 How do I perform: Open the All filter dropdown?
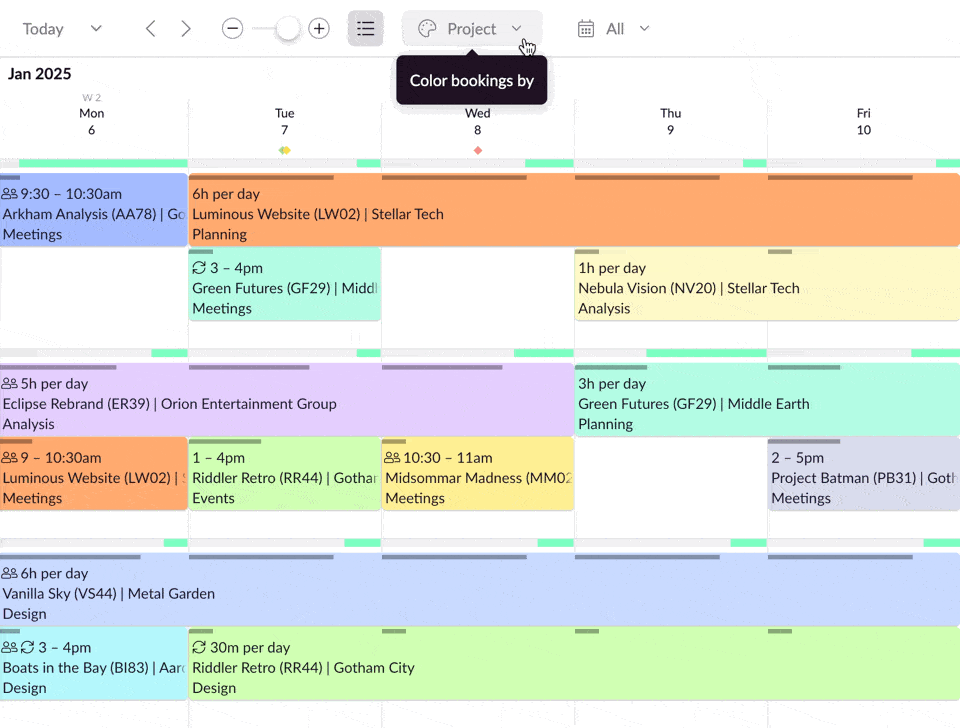point(614,29)
